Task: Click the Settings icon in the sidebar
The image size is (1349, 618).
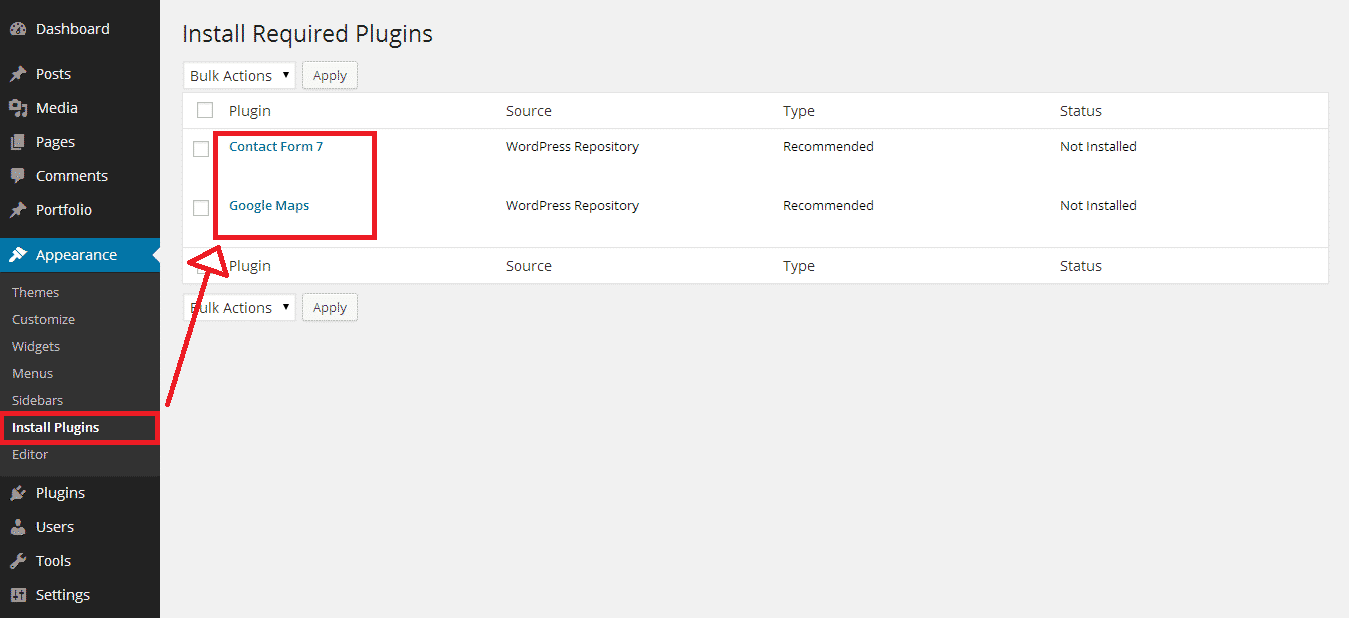Action: 18,595
